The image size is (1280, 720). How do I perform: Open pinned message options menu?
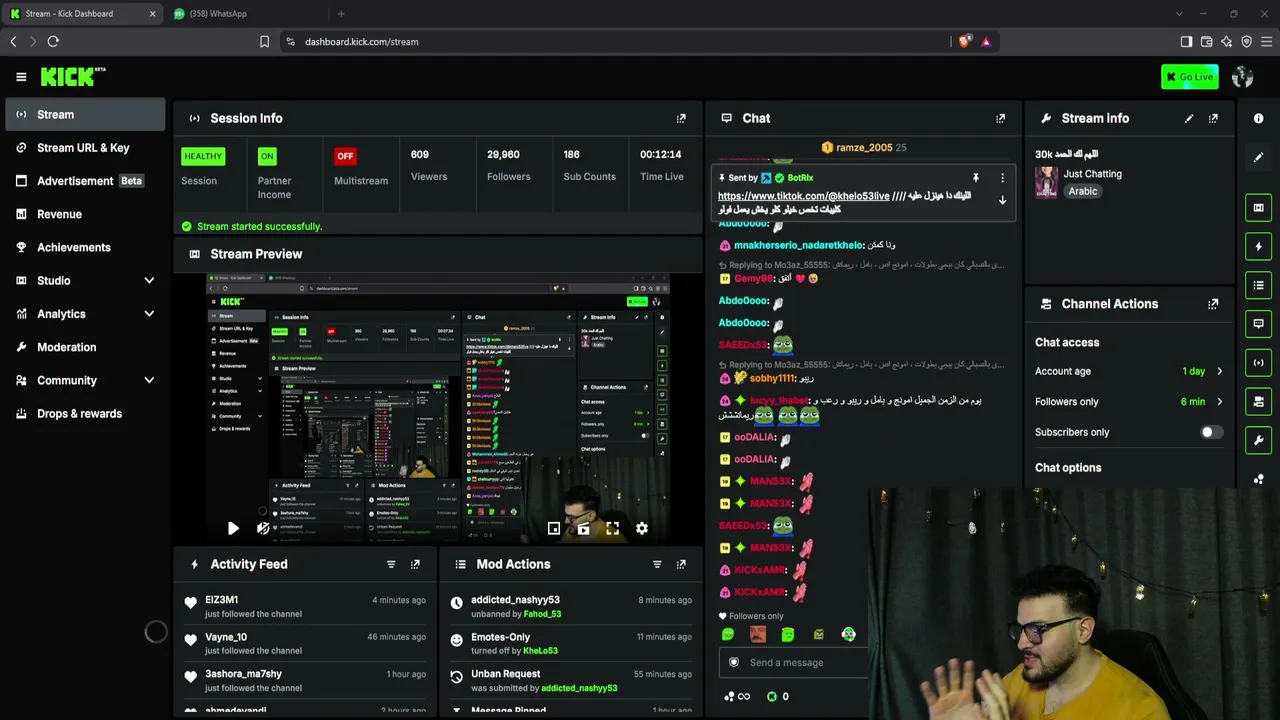click(x=1002, y=178)
